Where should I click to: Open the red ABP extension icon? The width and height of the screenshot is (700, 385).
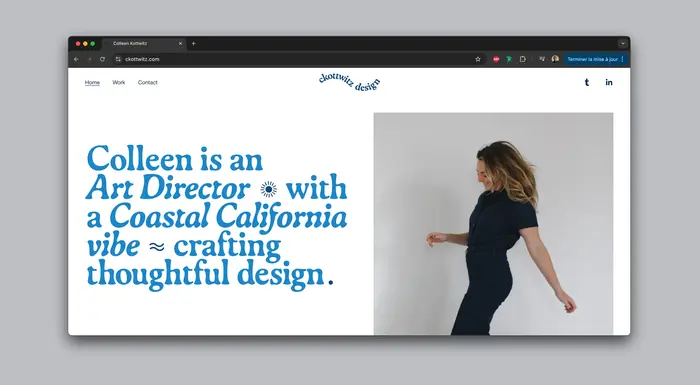[496, 59]
